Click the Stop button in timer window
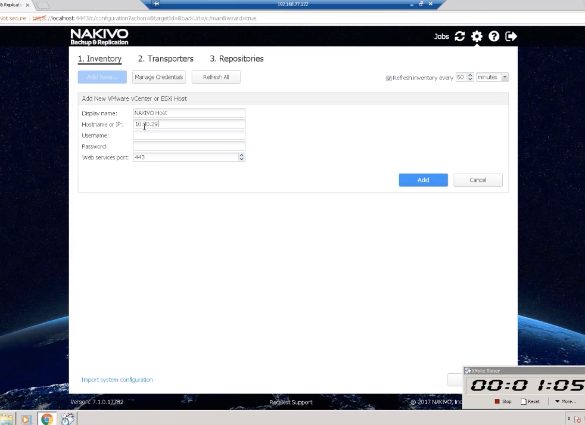This screenshot has width=585, height=425. [503, 401]
